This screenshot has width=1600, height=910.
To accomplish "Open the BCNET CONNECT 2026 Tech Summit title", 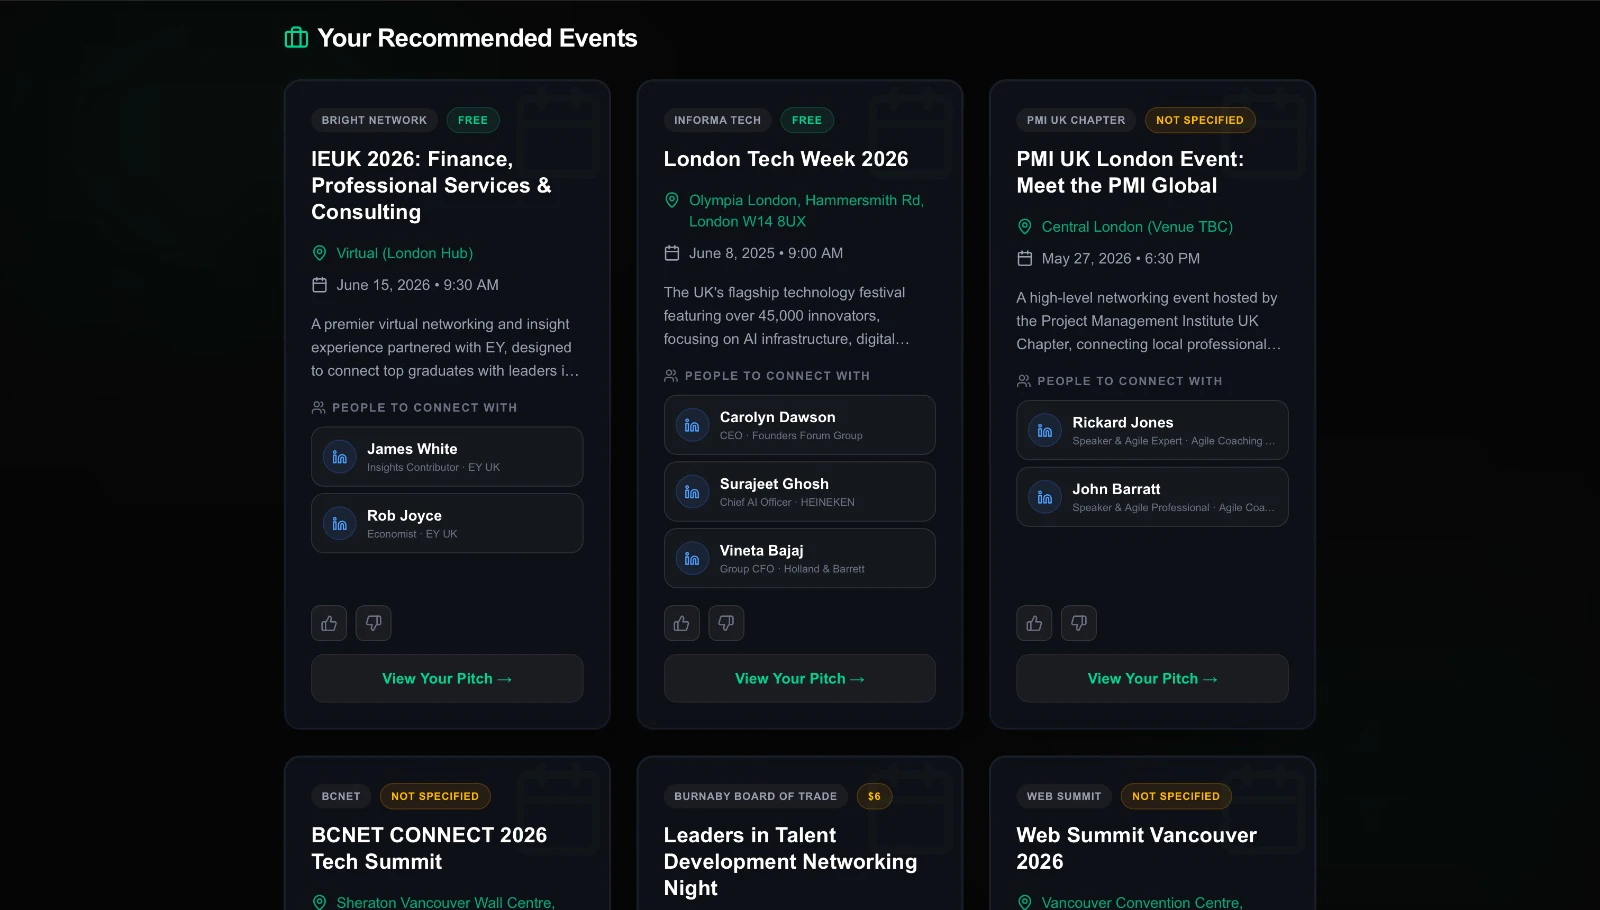I will [429, 848].
